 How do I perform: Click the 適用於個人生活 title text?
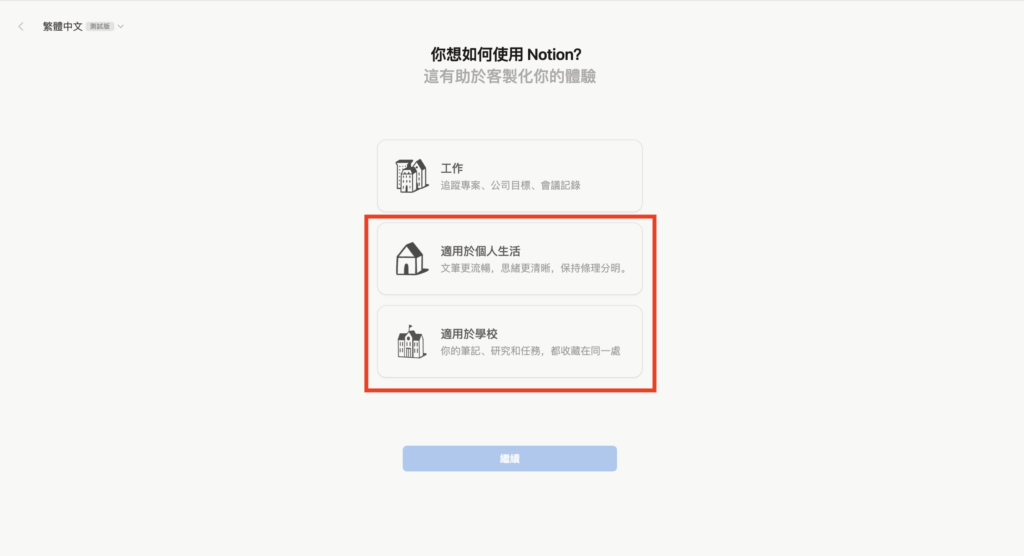coord(480,252)
